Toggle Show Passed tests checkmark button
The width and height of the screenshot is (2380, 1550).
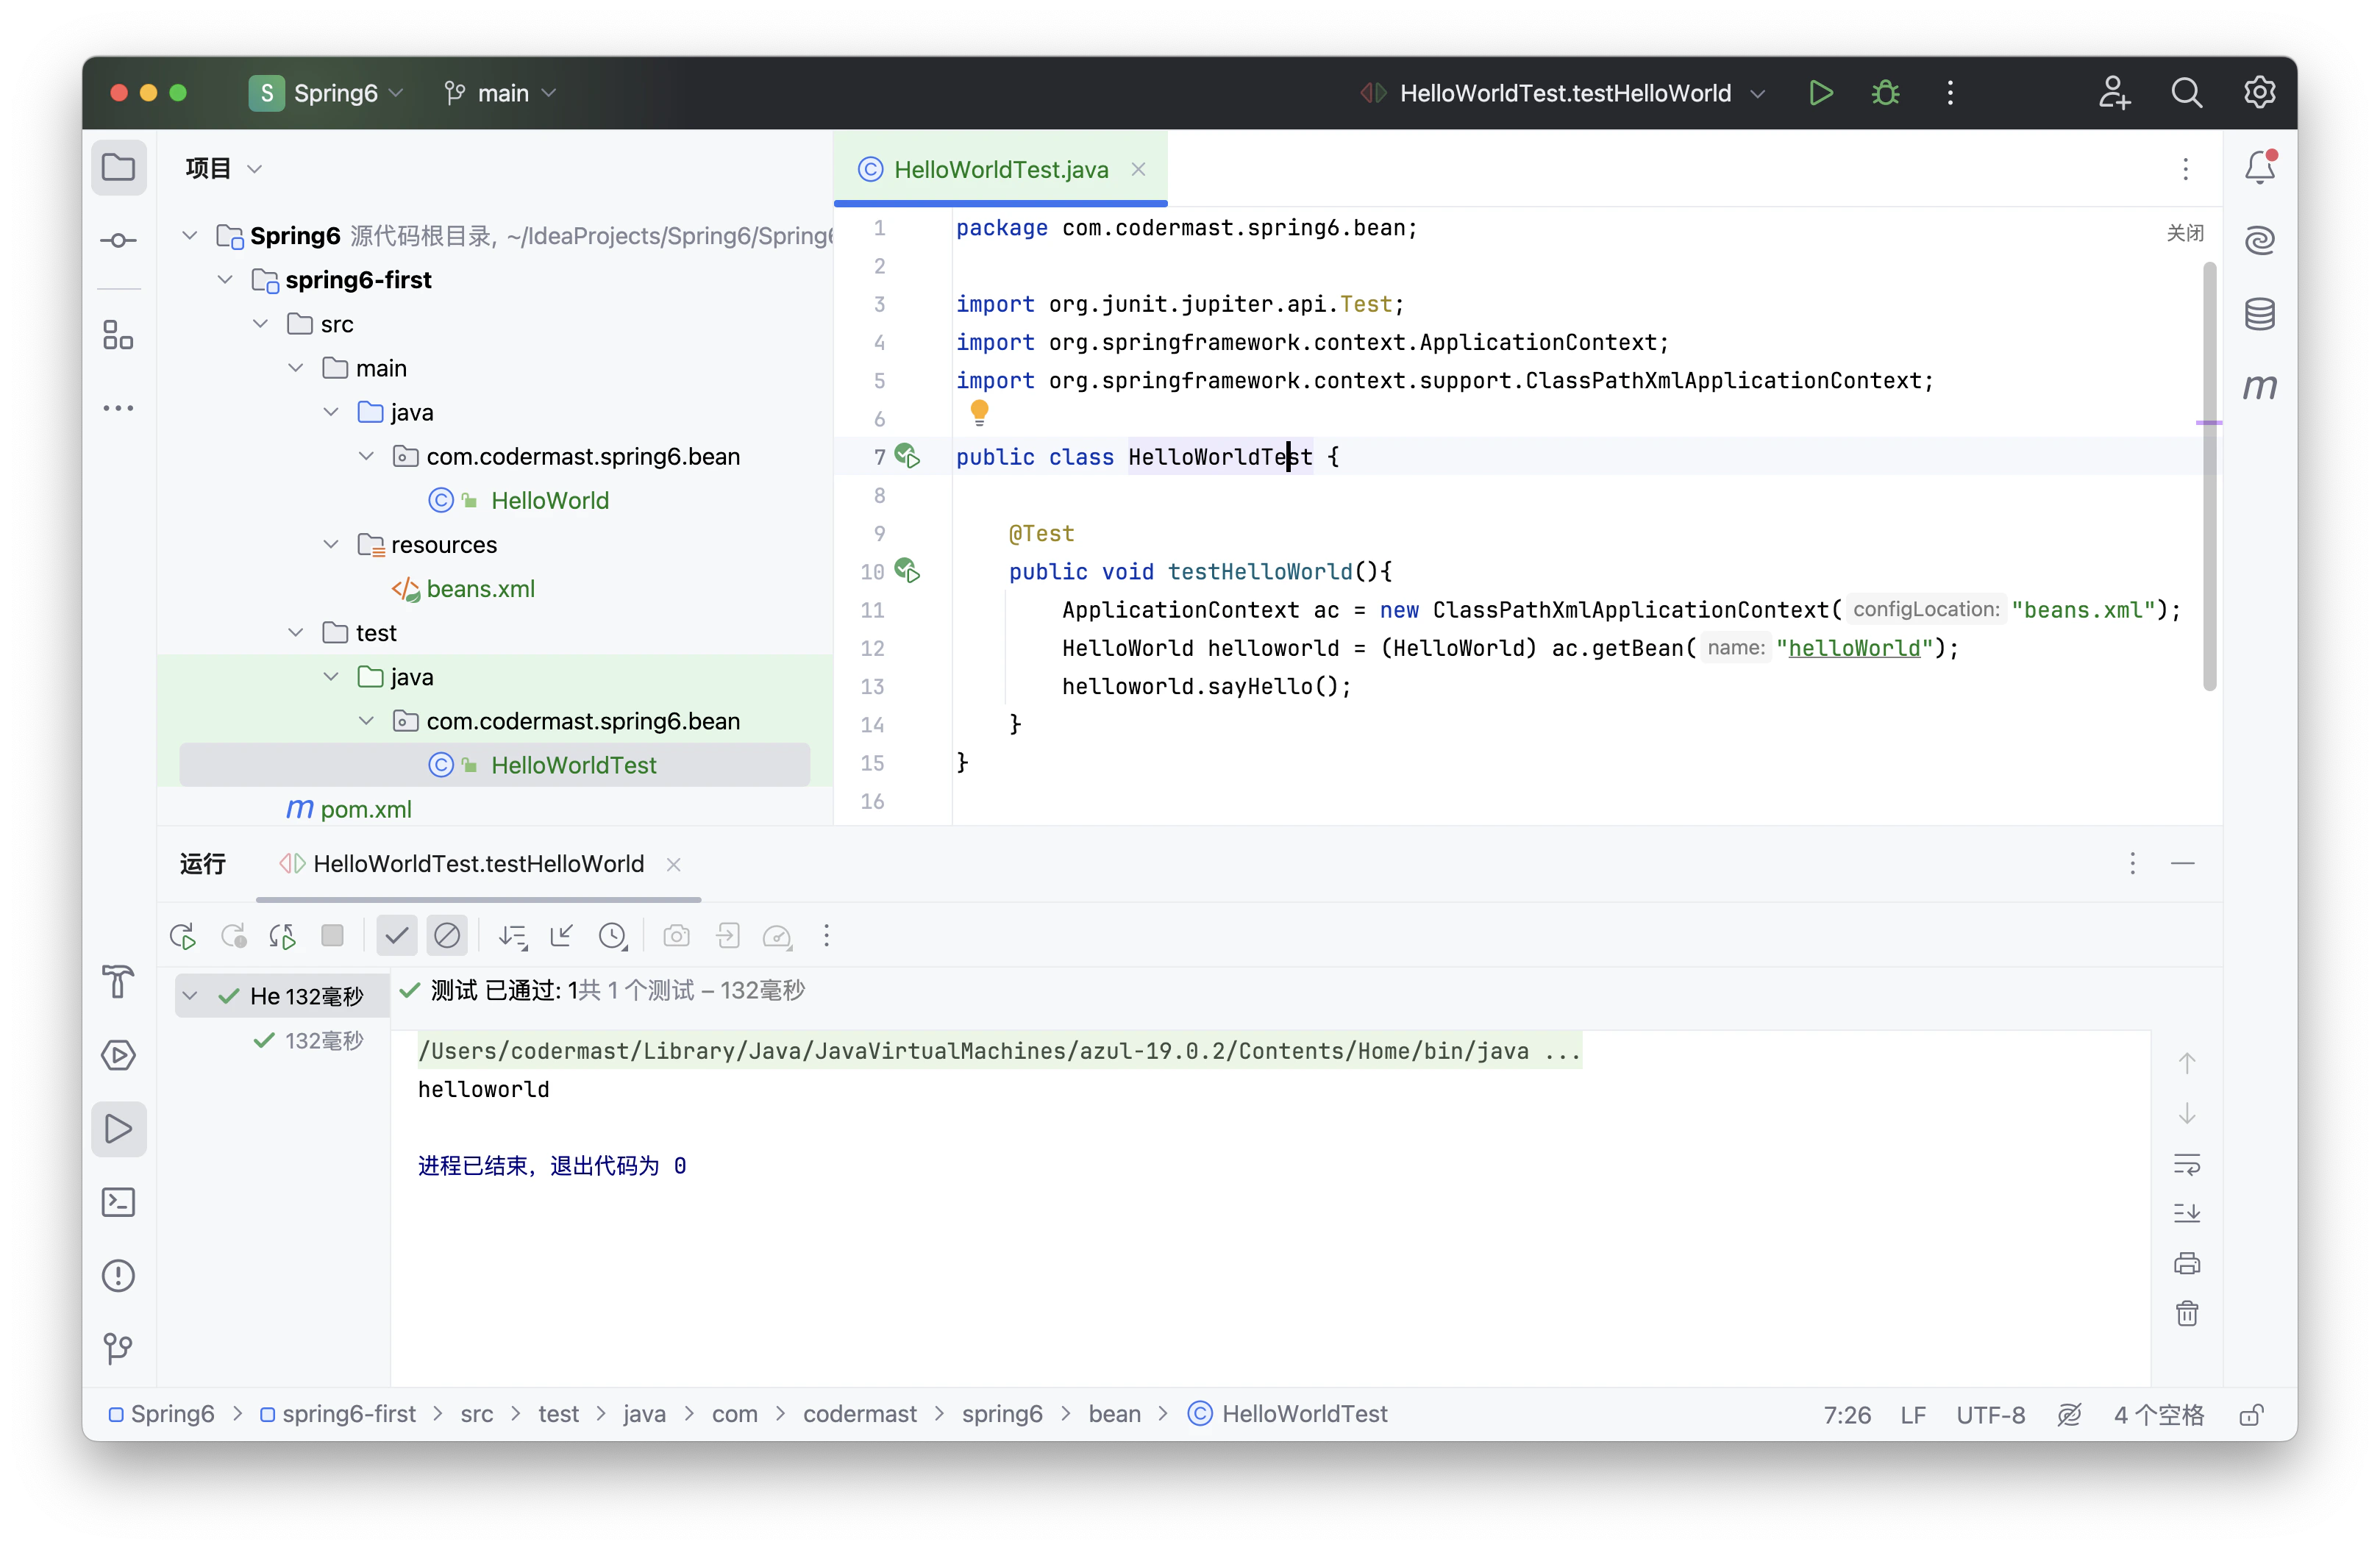[396, 936]
